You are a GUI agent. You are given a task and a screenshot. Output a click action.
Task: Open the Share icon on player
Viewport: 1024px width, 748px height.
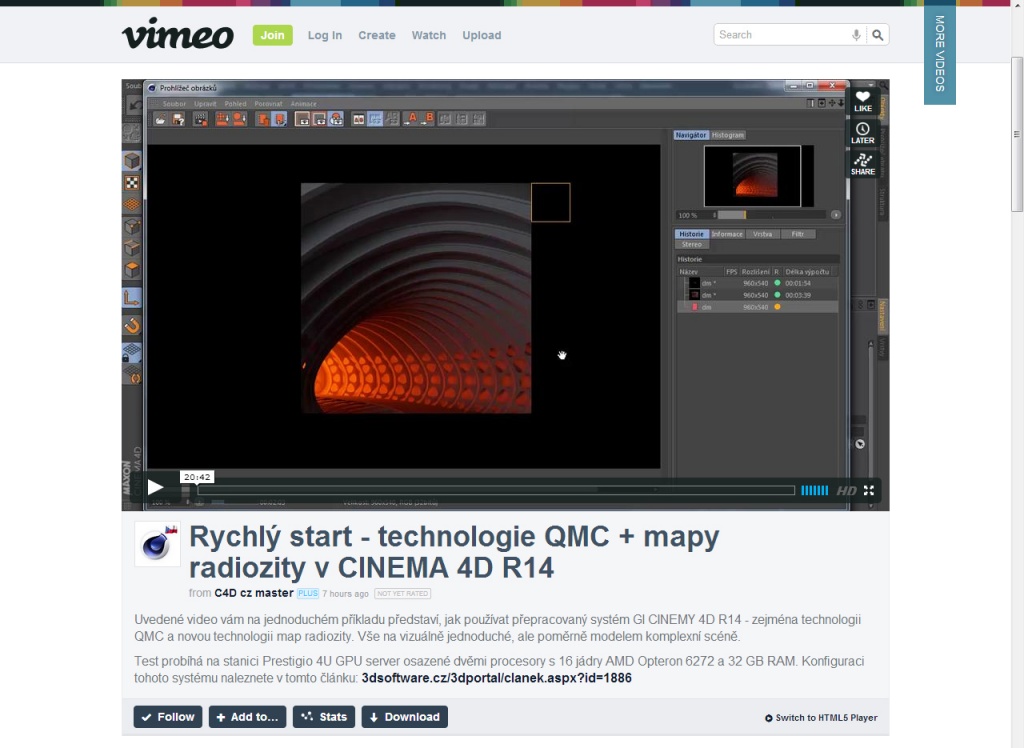[863, 164]
